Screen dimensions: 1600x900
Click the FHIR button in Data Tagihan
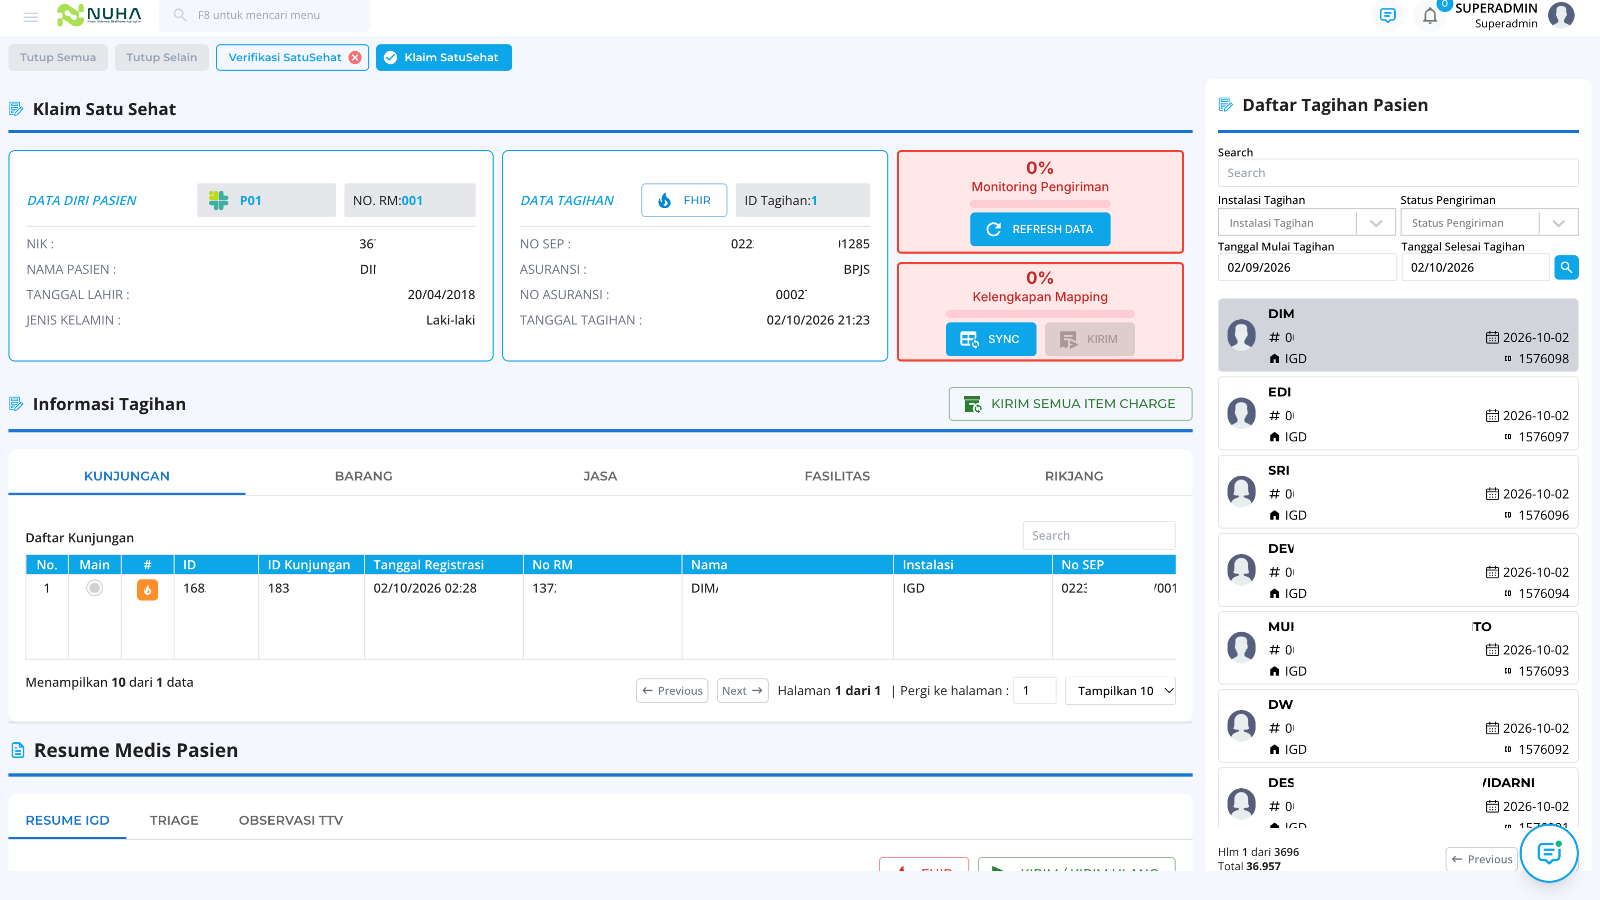(684, 200)
